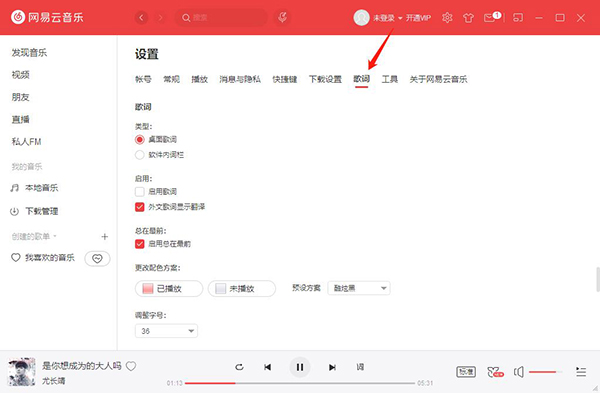The height and width of the screenshot is (393, 600).
Task: Select 软件内词栏 radio option
Action: point(140,155)
